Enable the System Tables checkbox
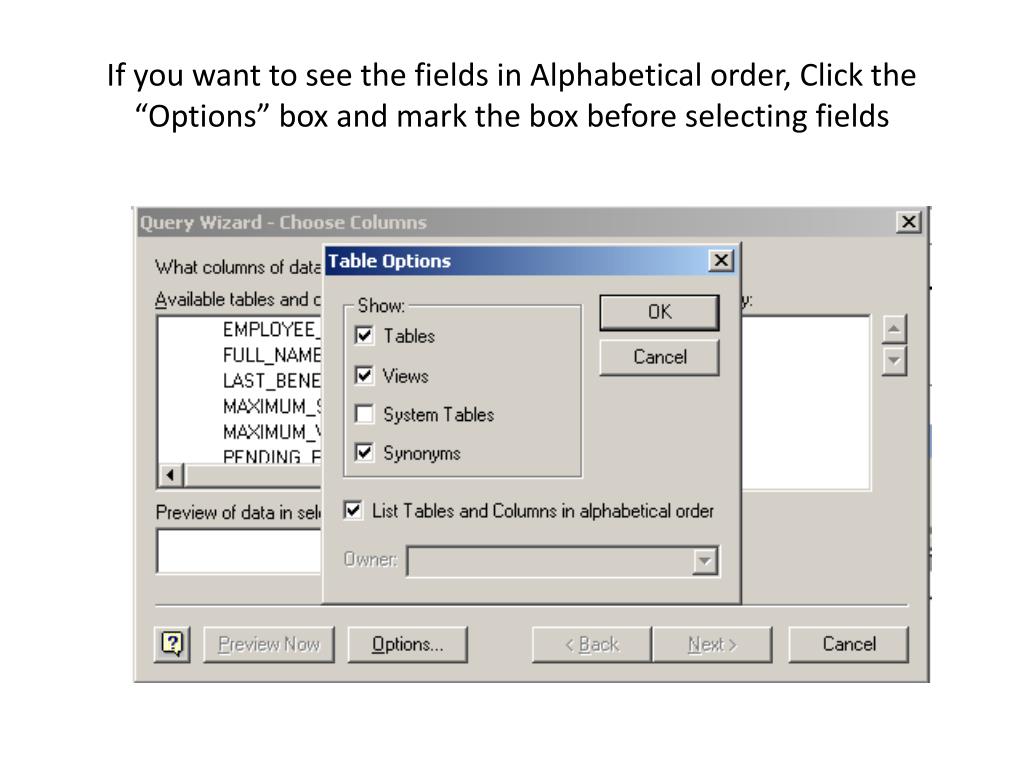 364,414
